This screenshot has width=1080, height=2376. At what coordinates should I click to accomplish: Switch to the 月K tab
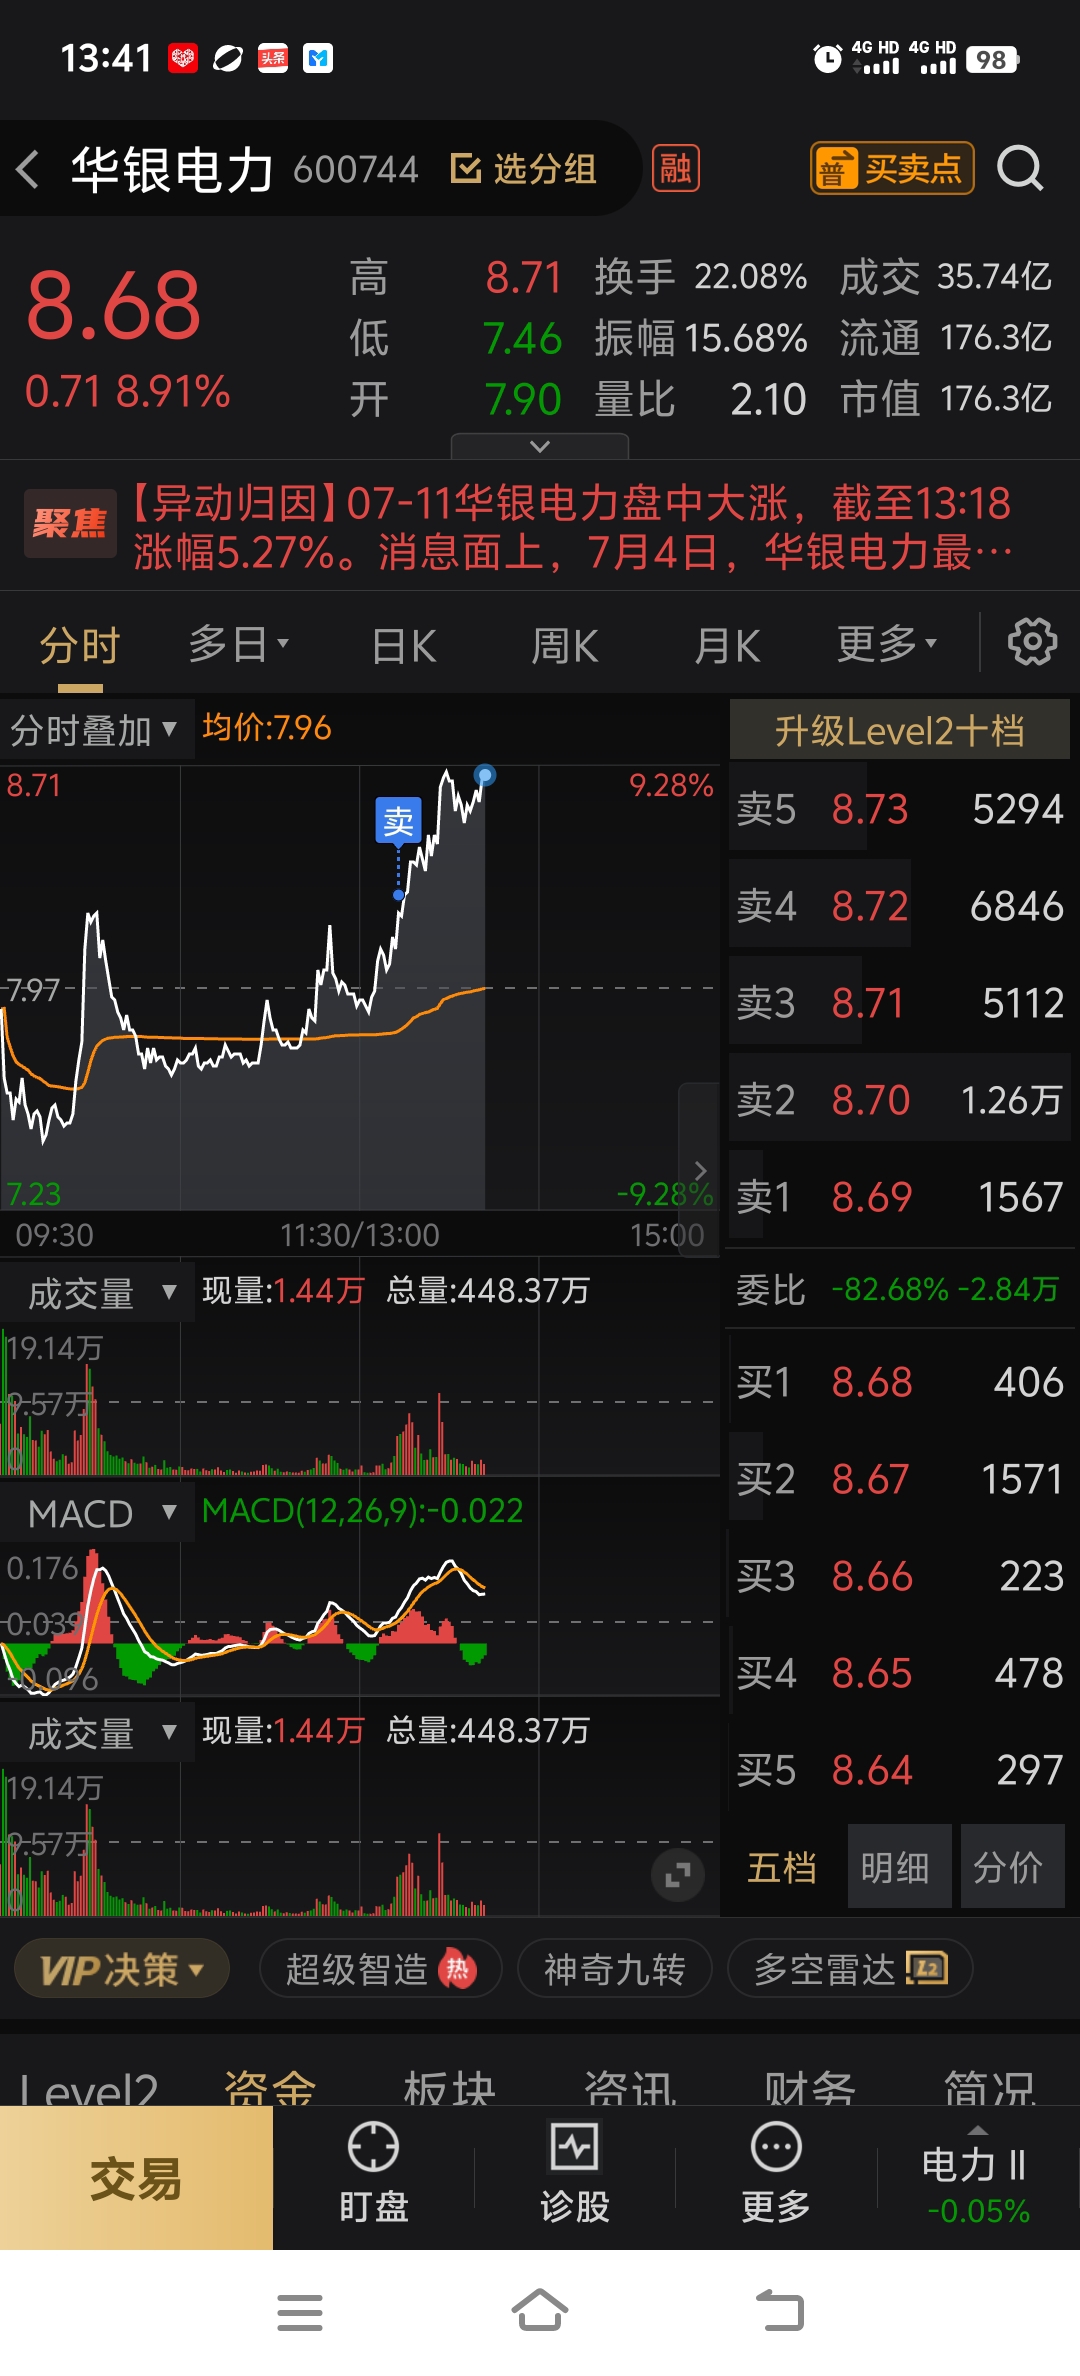click(727, 645)
